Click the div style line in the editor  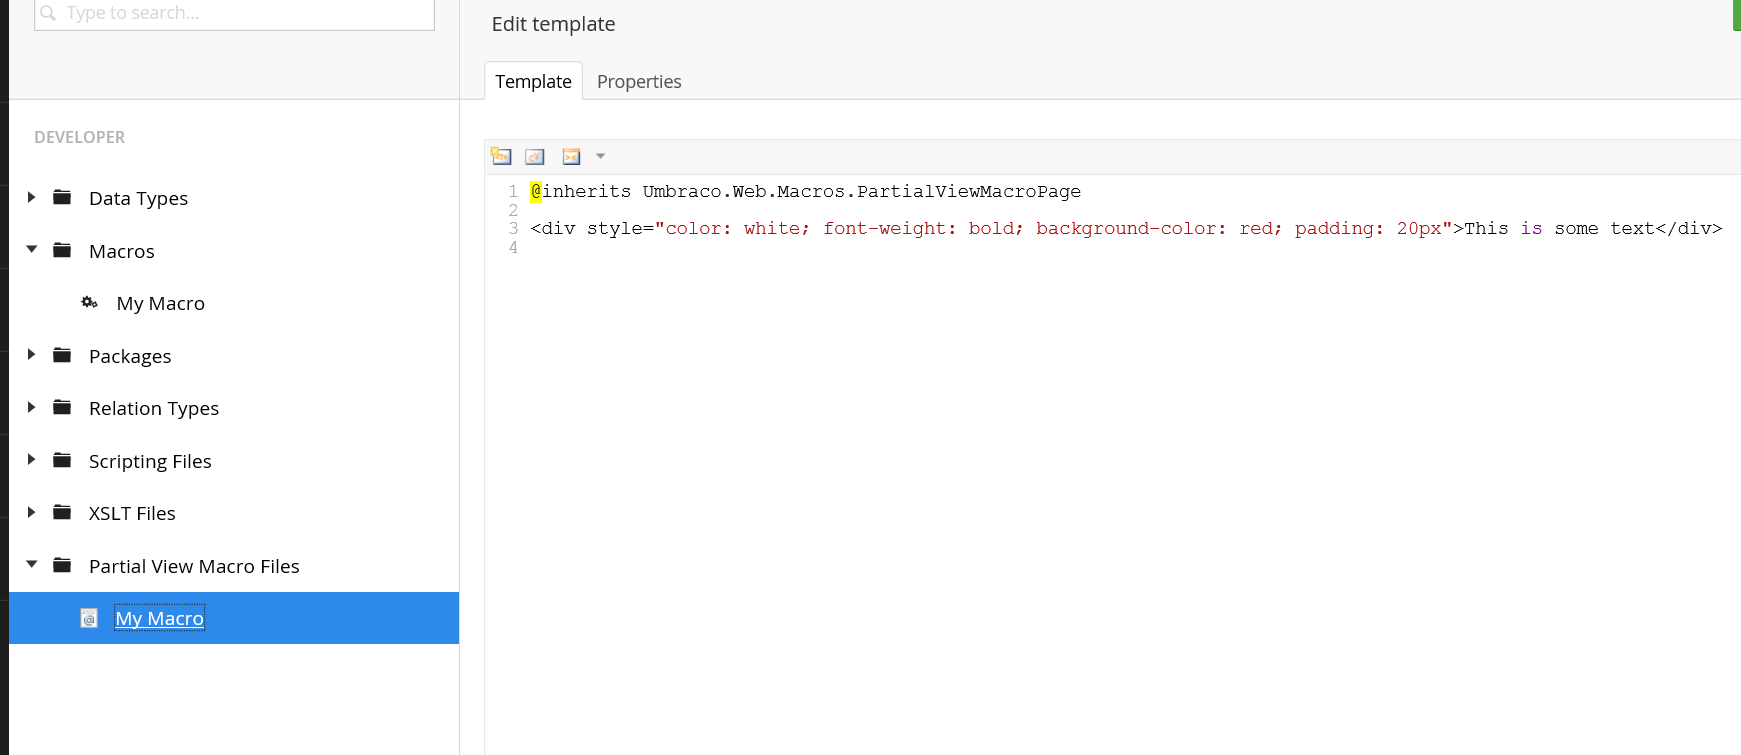tap(1126, 228)
